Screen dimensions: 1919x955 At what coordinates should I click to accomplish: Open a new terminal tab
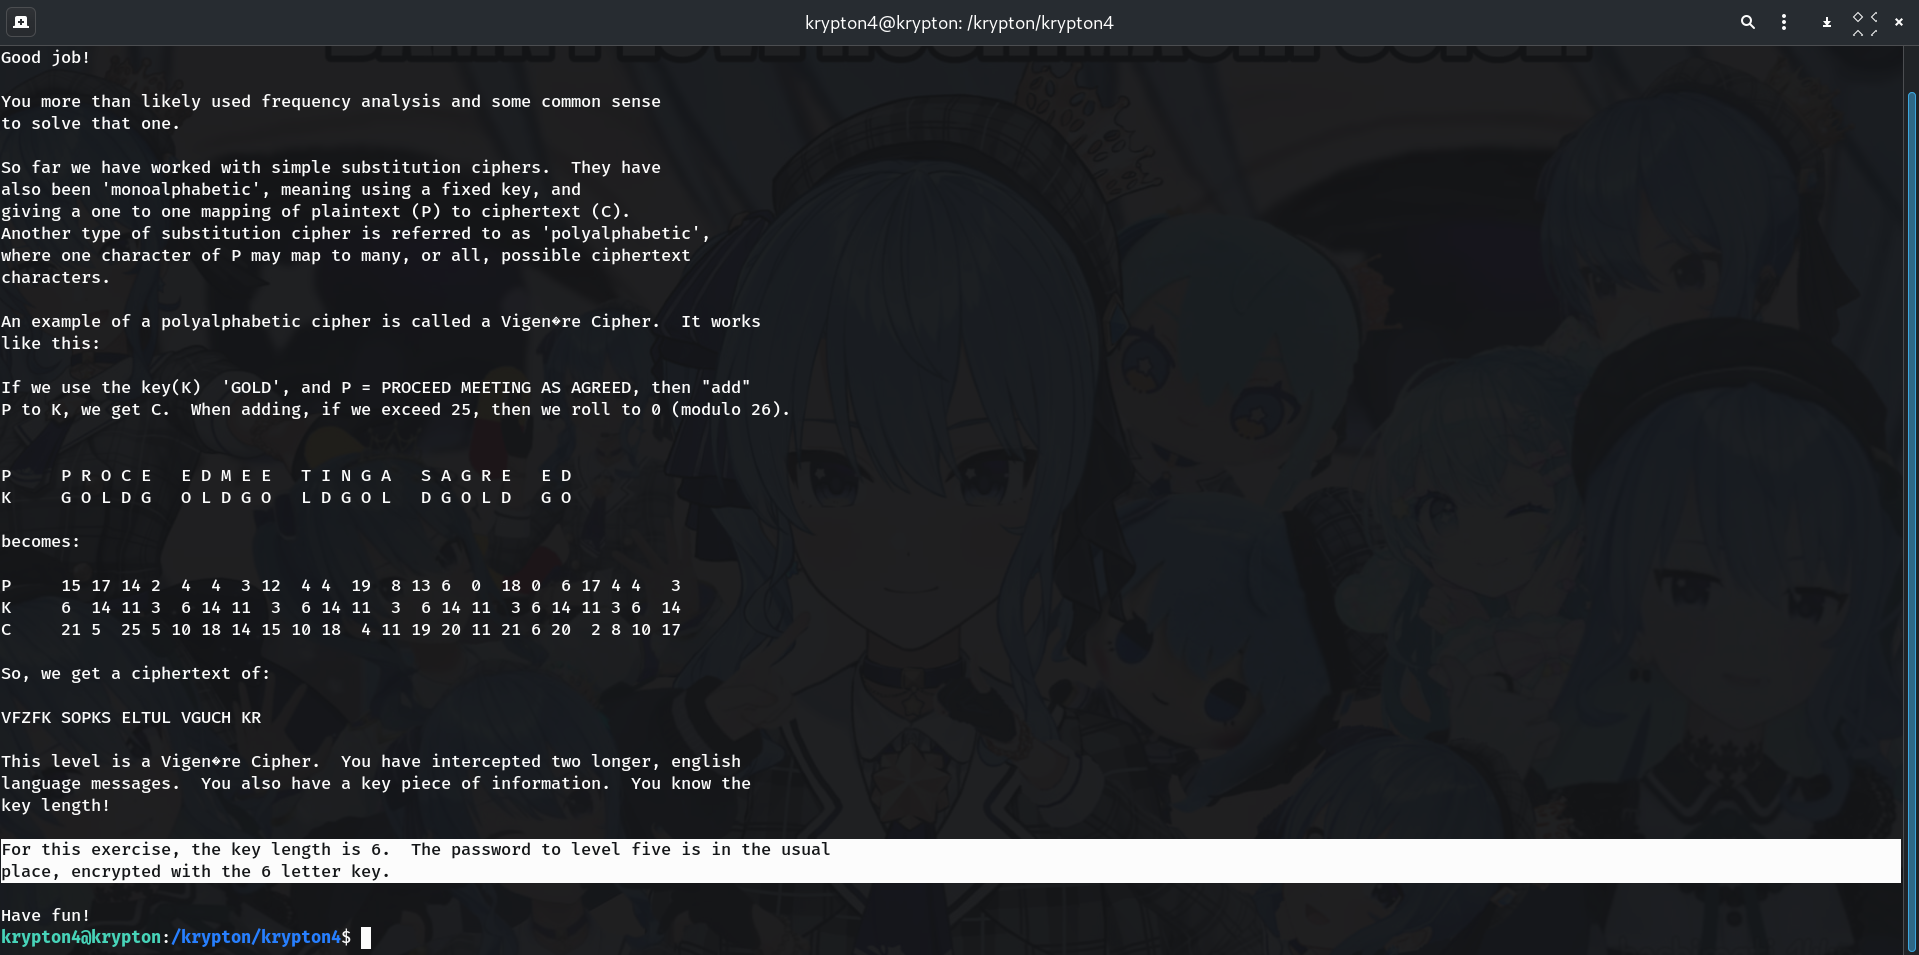pos(21,22)
